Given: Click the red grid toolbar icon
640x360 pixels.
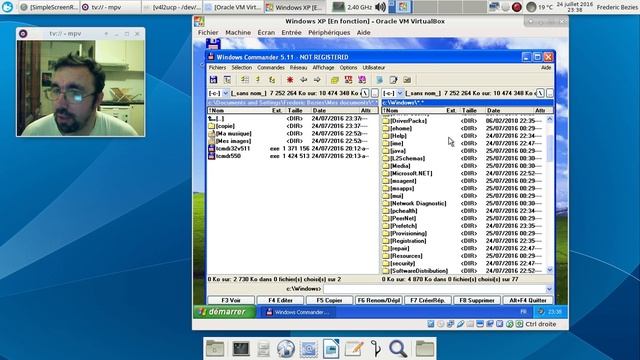Looking at the screenshot, I should pyautogui.click(x=348, y=80).
